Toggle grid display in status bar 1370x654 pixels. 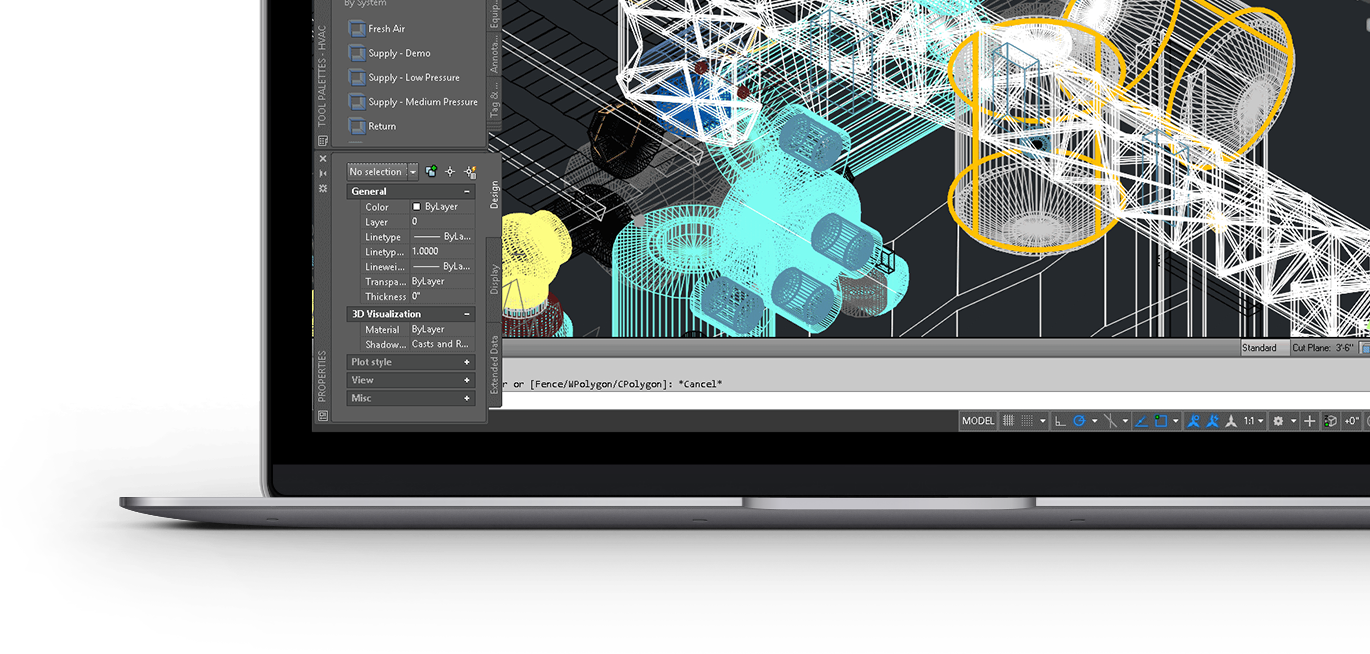point(1009,421)
